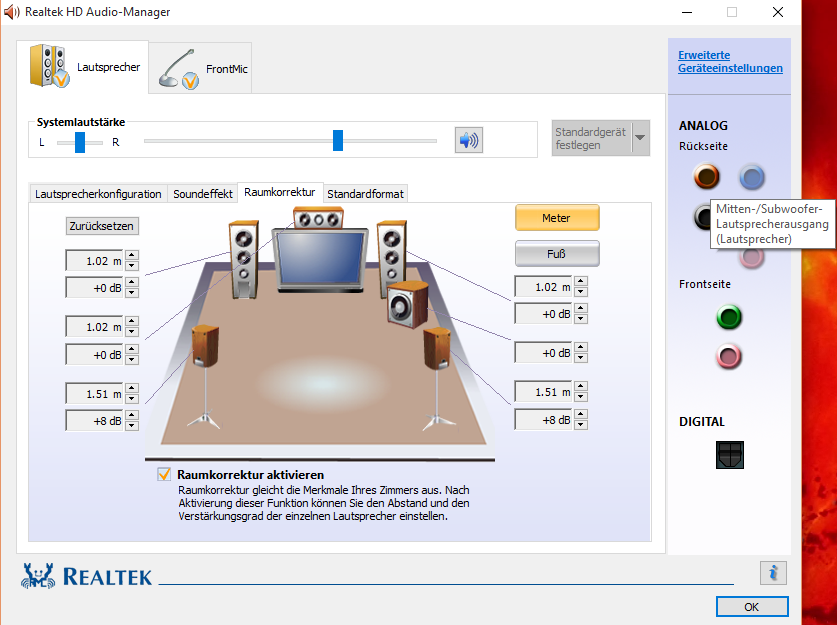This screenshot has height=625, width=837.
Task: Click the center speaker above the TV
Action: coord(318,218)
